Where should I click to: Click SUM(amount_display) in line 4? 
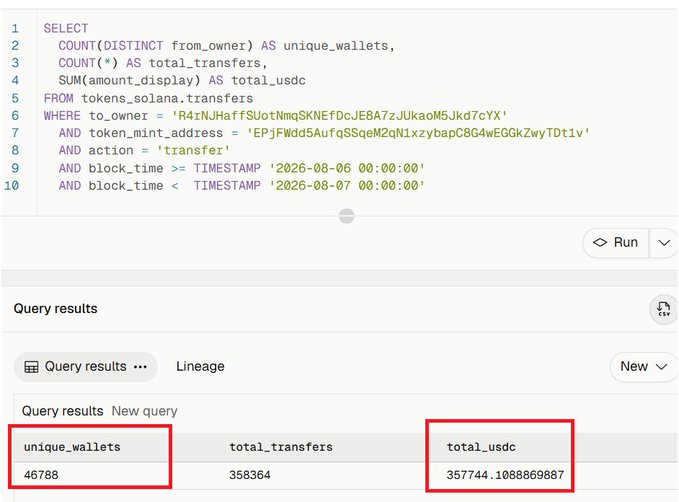pyautogui.click(x=129, y=81)
